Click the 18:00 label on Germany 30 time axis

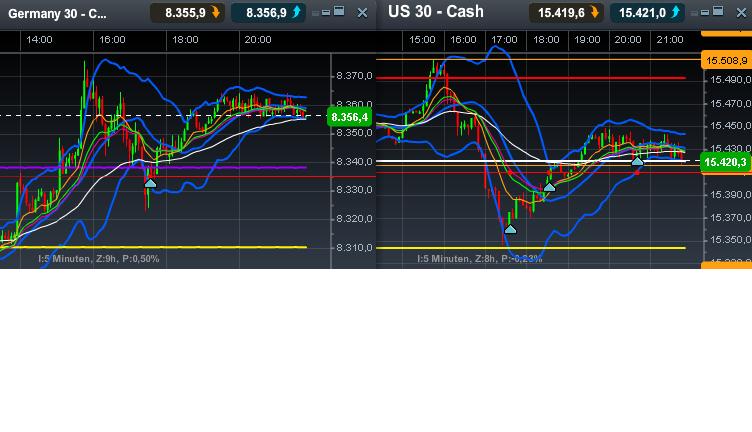point(185,40)
